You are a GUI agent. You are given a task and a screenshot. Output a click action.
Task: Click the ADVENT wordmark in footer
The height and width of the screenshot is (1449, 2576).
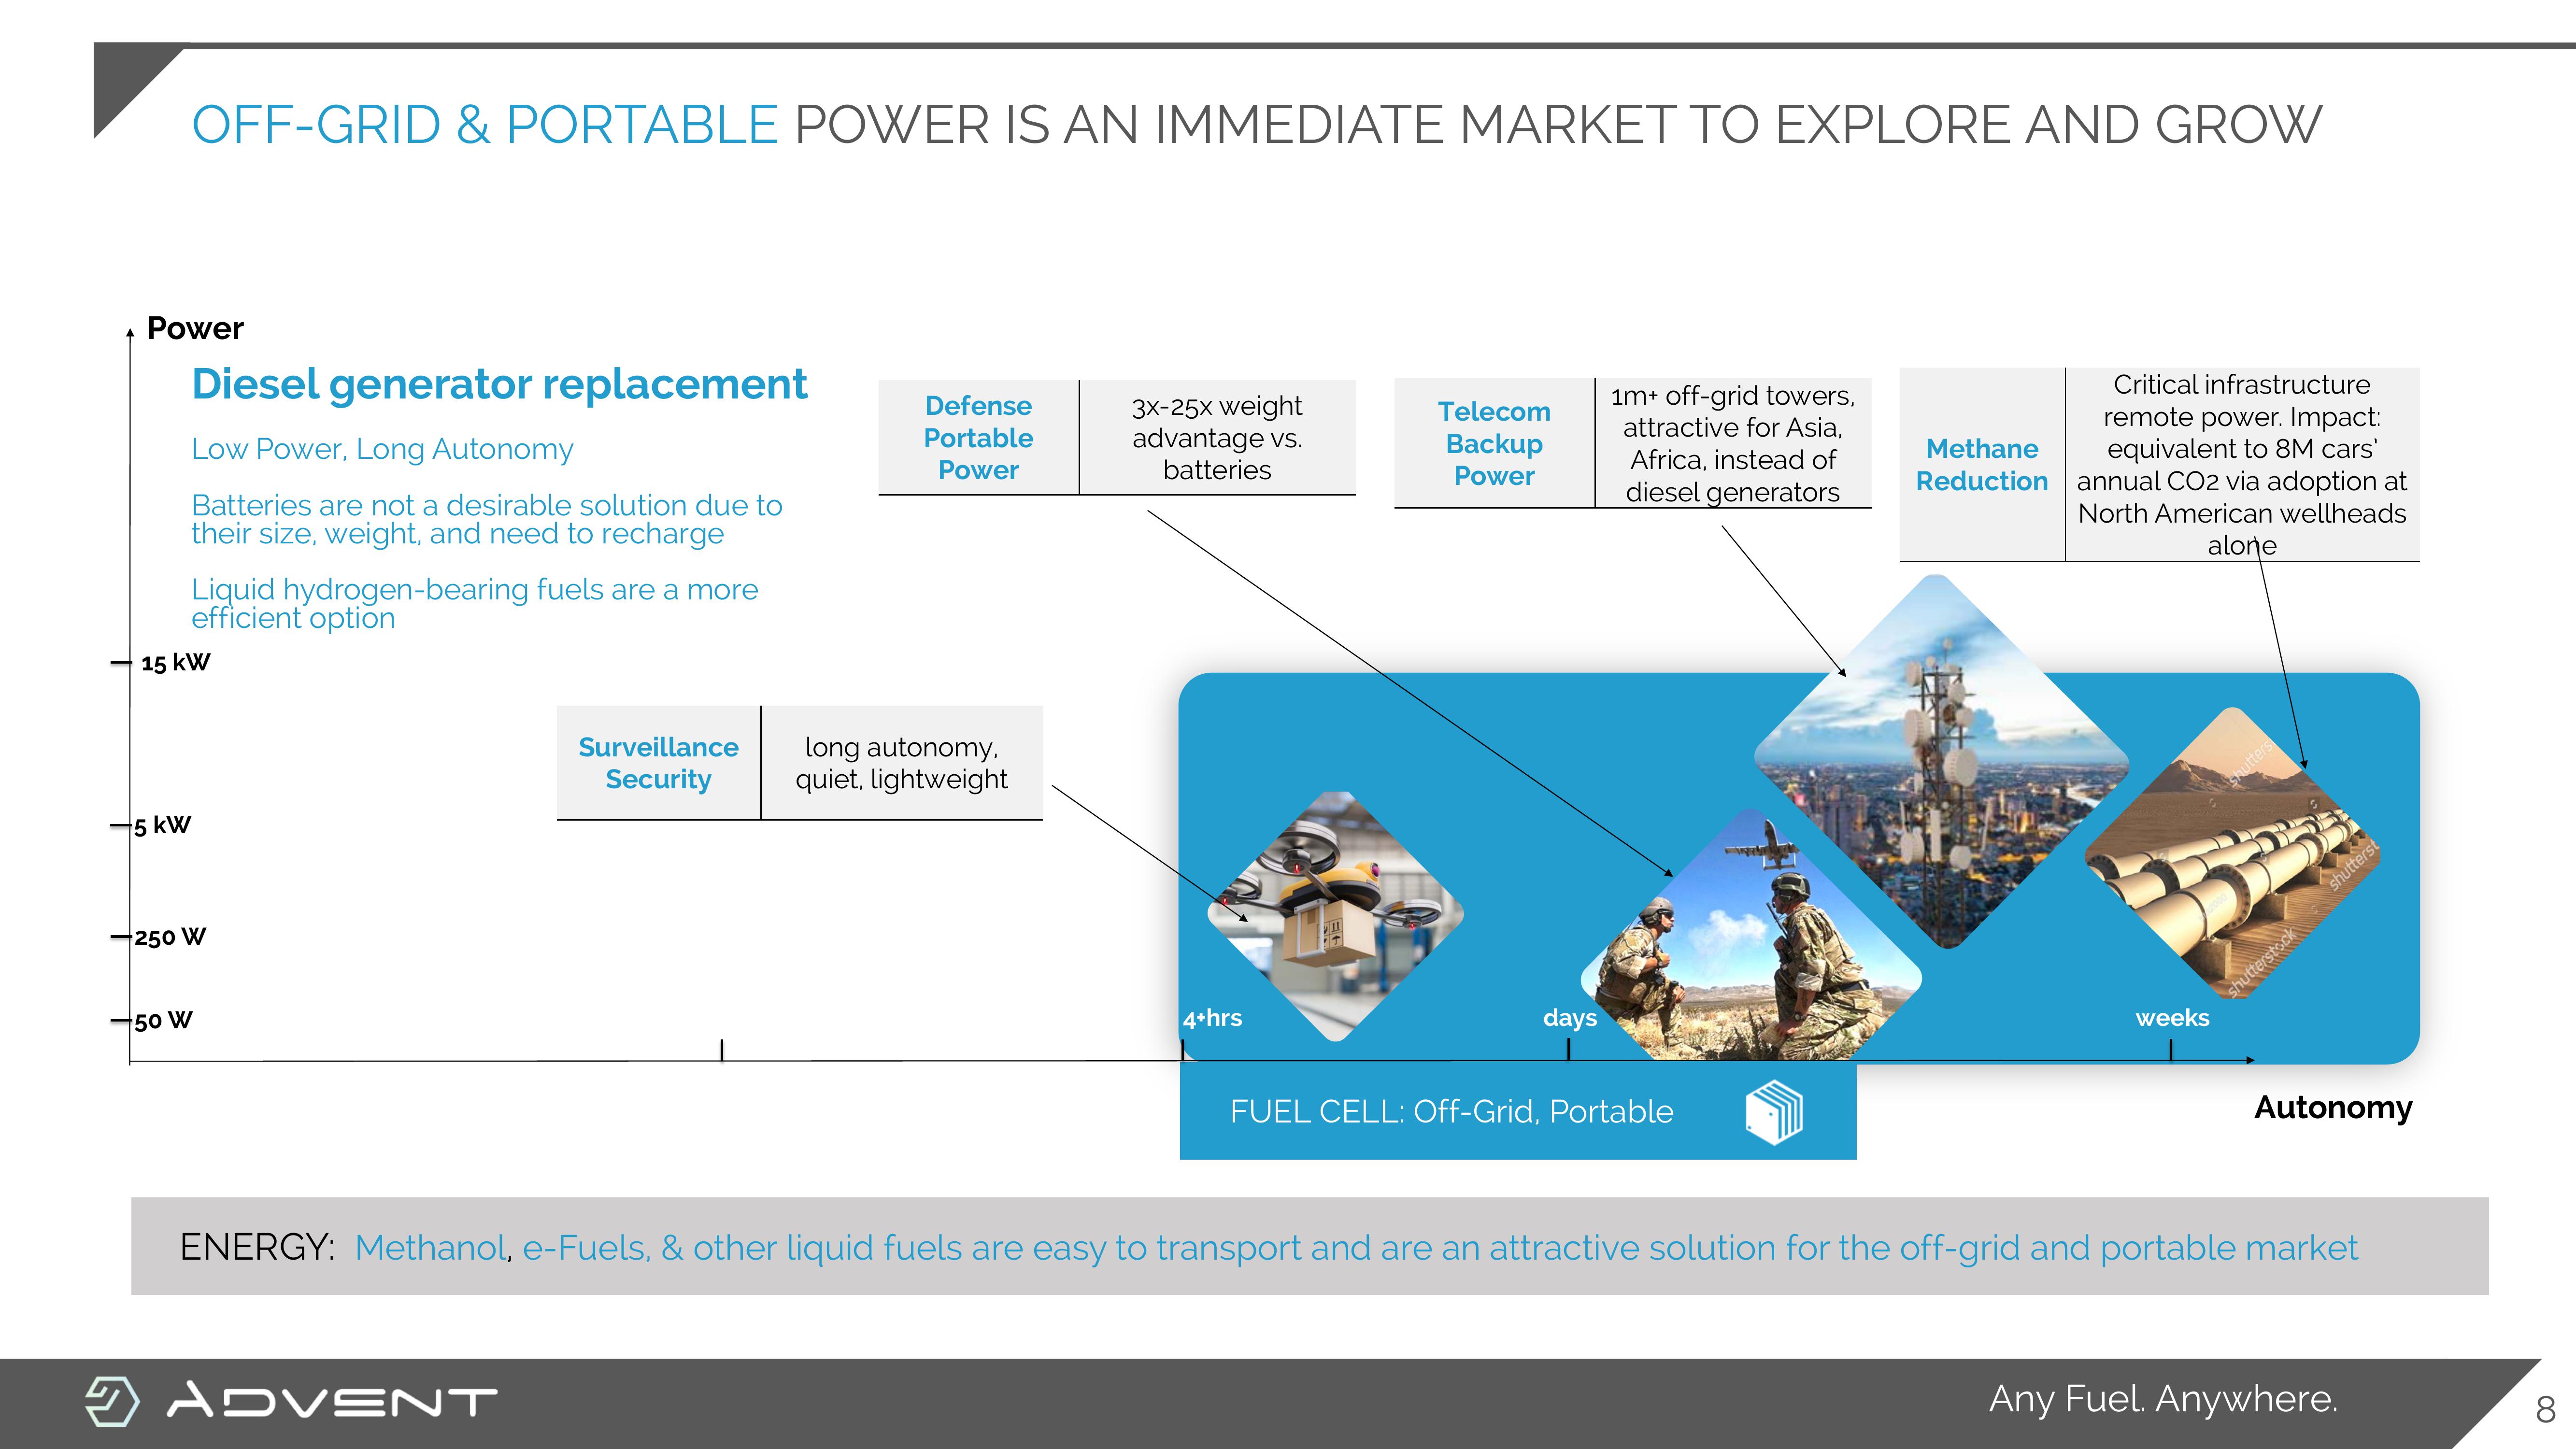pyautogui.click(x=332, y=1401)
